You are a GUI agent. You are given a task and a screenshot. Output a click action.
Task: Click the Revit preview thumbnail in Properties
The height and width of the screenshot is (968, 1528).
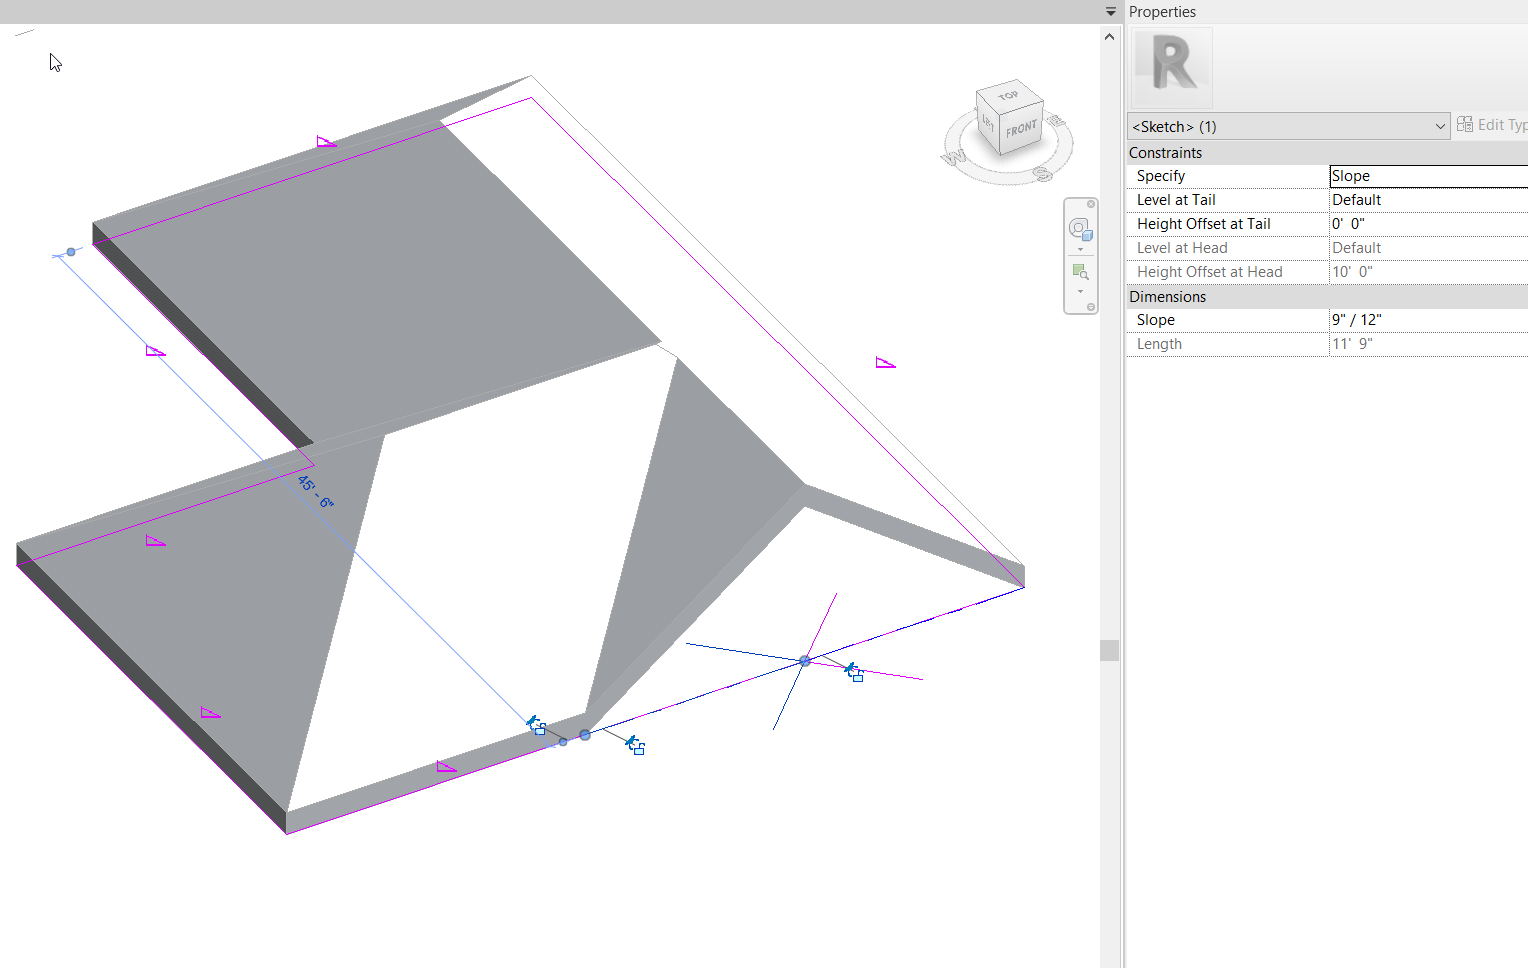pyautogui.click(x=1170, y=66)
